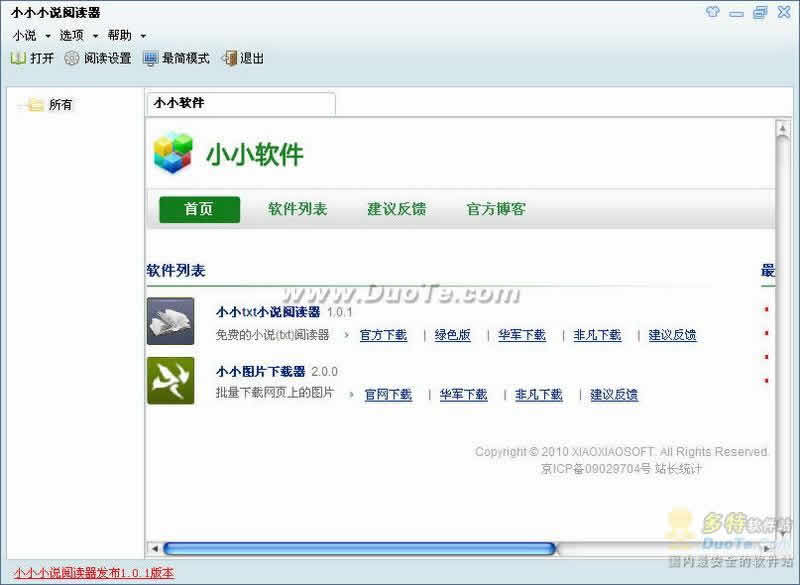This screenshot has height=585, width=800.
Task: Open reading settings gear icon
Action: tap(72, 58)
